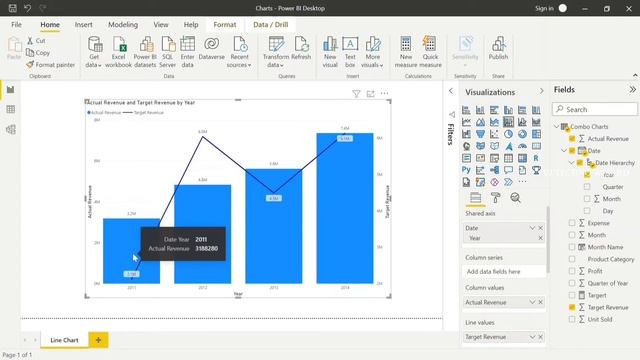Switch to Report view in sidebar
This screenshot has height=360, width=640.
click(x=11, y=89)
